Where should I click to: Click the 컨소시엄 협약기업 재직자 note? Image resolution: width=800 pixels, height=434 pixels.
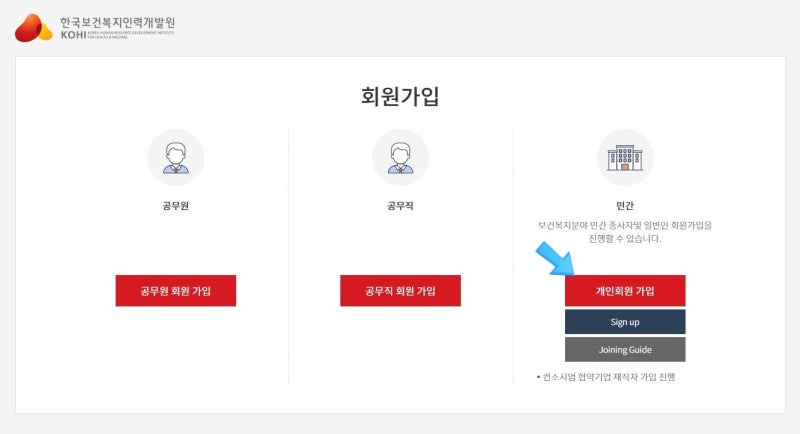(x=606, y=377)
